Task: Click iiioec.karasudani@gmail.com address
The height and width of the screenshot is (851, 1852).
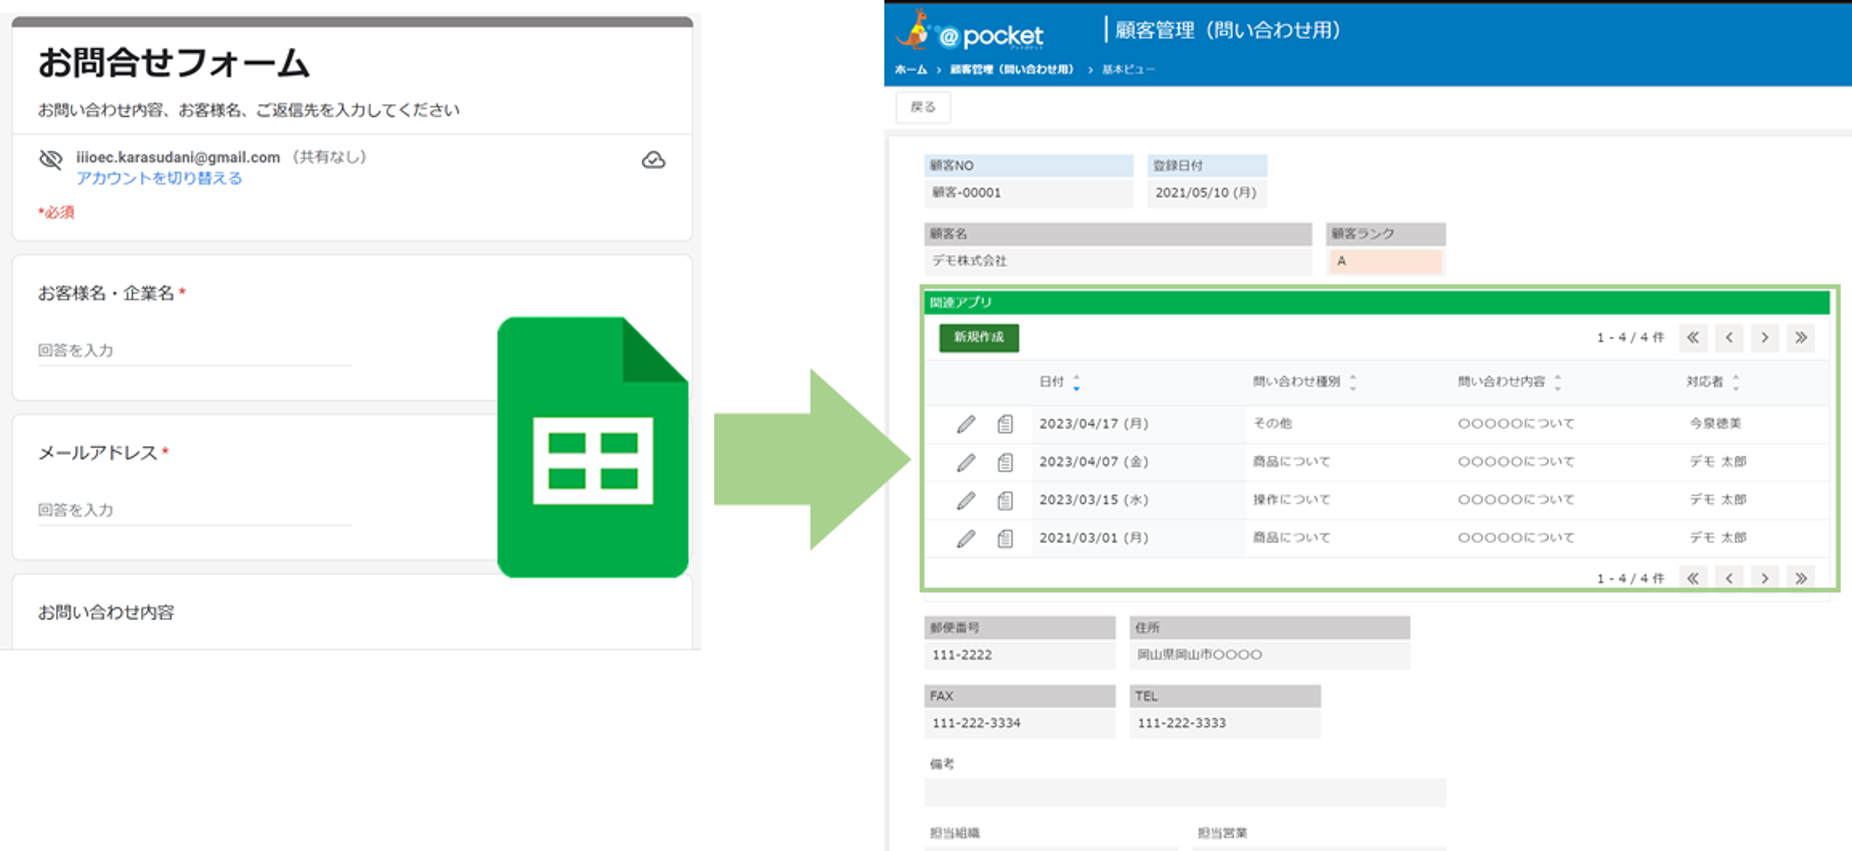Action: click(178, 157)
